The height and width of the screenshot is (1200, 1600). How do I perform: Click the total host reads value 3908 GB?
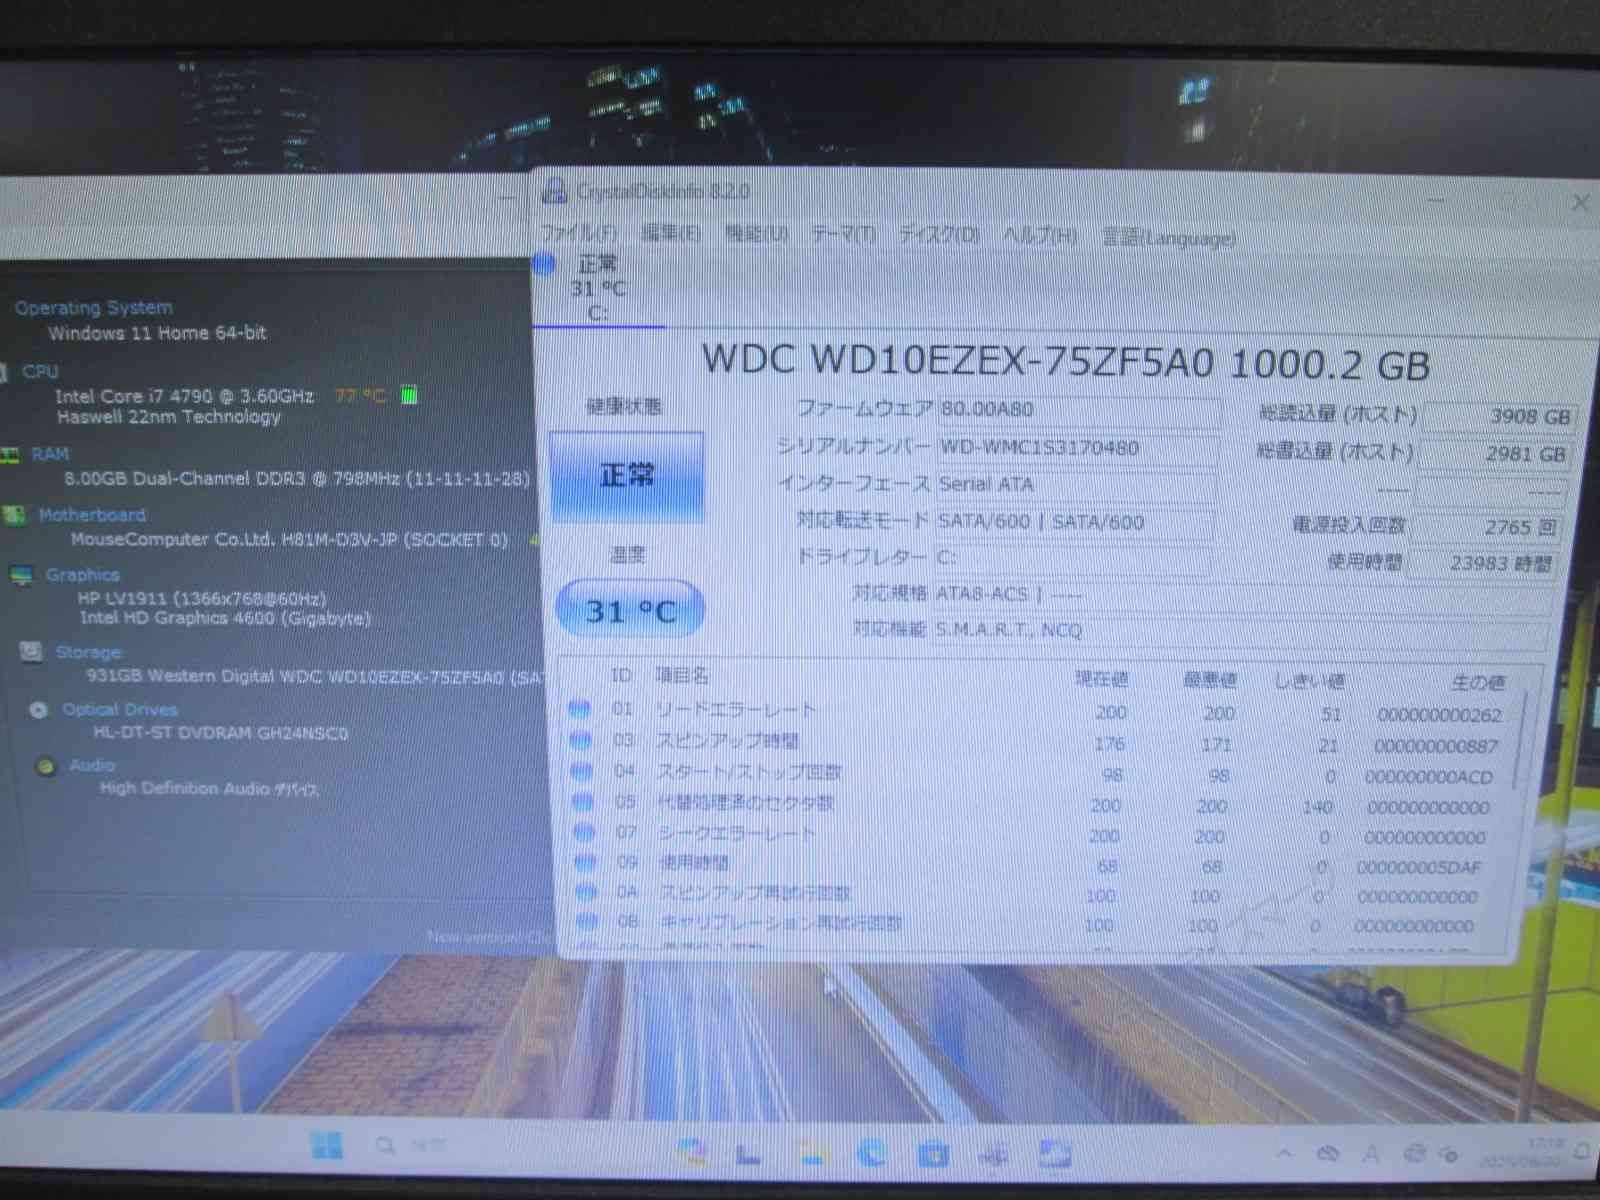pyautogui.click(x=1499, y=416)
